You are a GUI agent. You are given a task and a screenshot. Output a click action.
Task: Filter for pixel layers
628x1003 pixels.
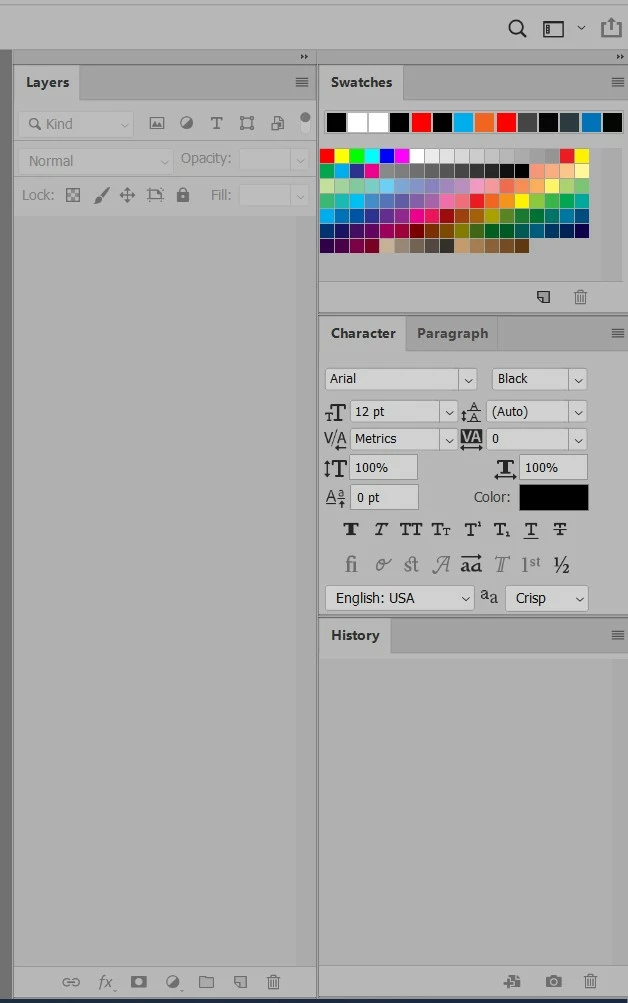[157, 123]
